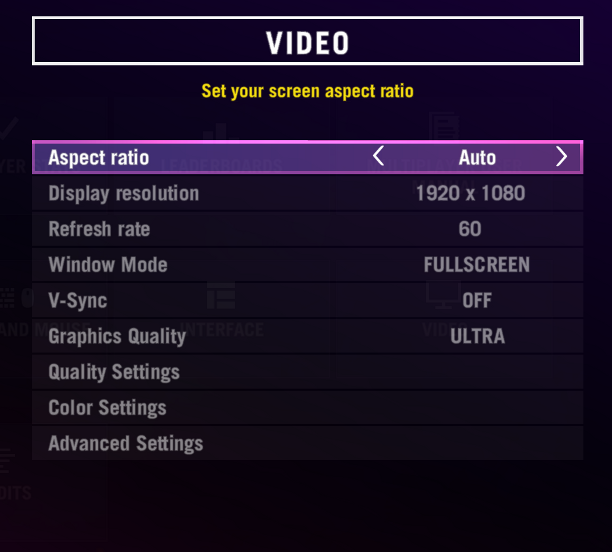
Task: Change the 1920 x 1080 resolution value
Action: 470,193
